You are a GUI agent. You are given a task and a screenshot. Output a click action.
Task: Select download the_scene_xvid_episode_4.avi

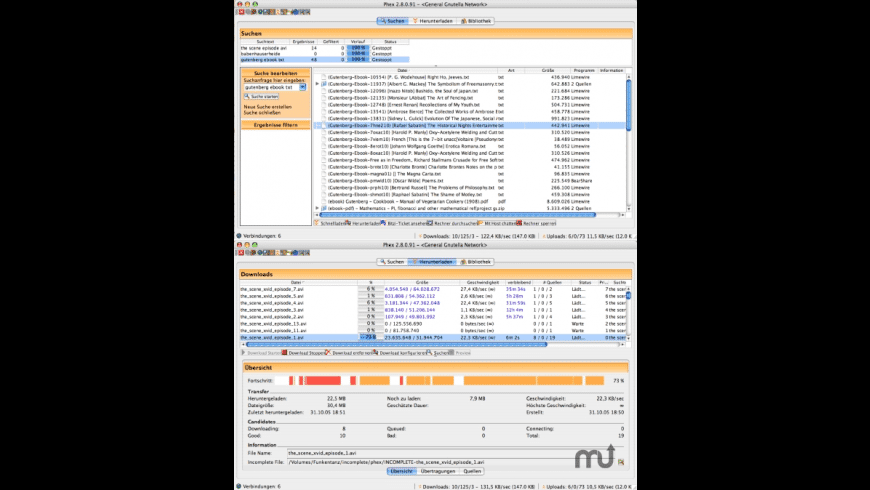[433, 303]
